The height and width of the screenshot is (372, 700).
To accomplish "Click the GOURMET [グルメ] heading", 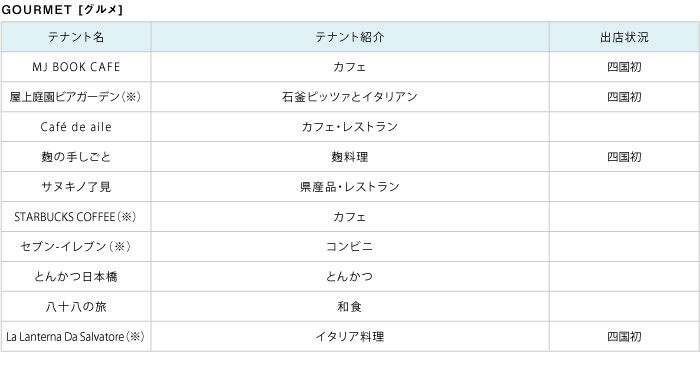I will [x=62, y=10].
